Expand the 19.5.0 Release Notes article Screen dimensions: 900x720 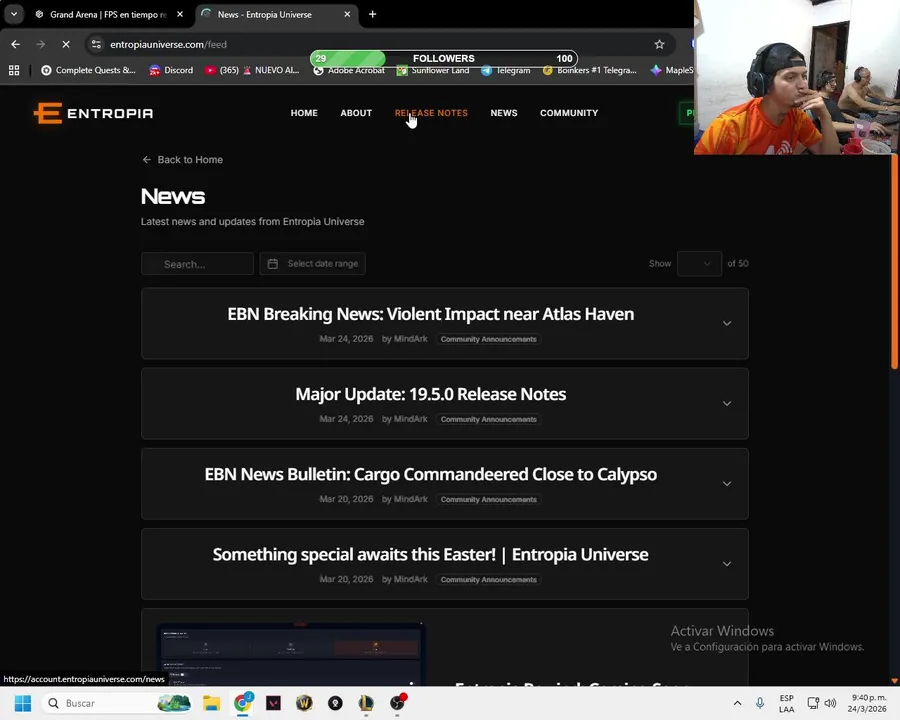point(727,404)
